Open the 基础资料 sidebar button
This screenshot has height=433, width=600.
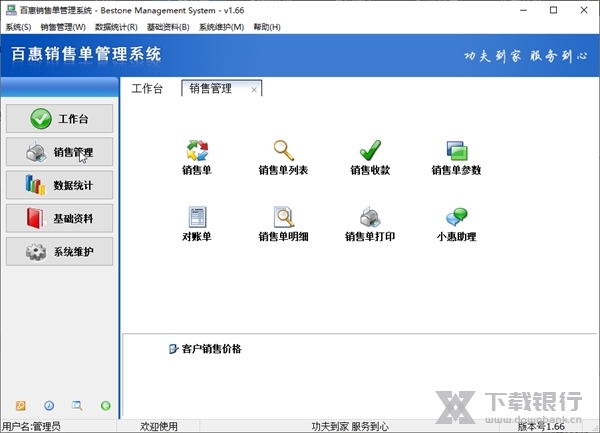(x=59, y=218)
